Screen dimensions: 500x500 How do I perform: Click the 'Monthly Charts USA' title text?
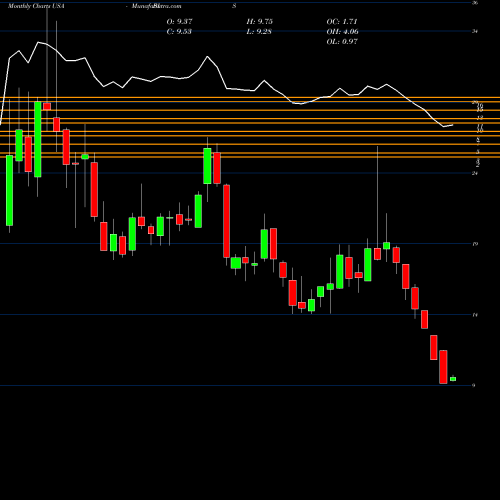tap(36, 6)
